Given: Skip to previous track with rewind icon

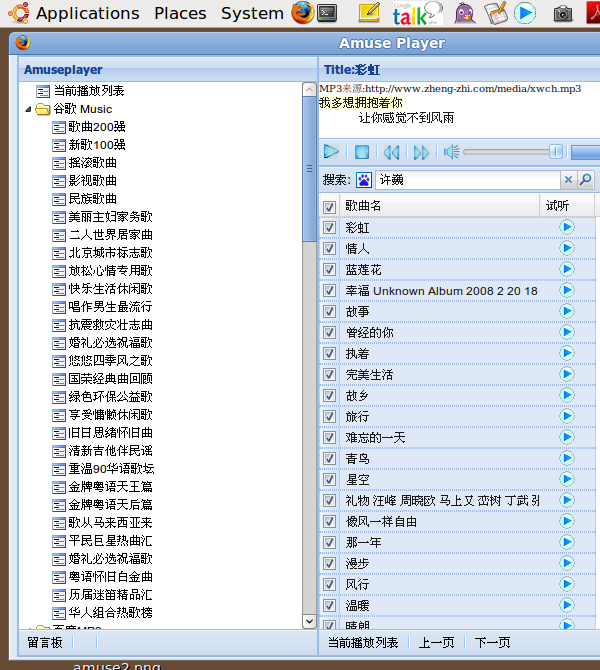Looking at the screenshot, I should tap(391, 152).
